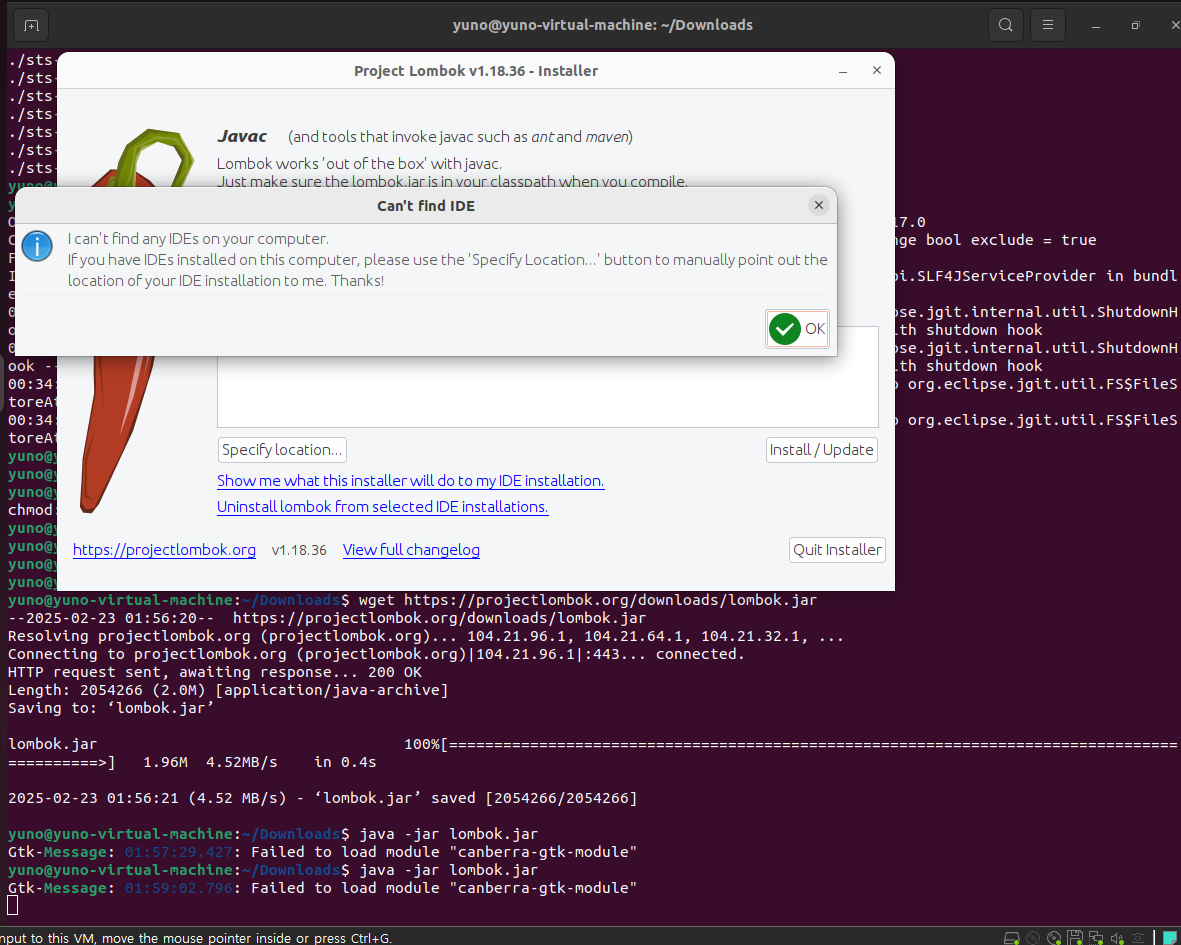The width and height of the screenshot is (1181, 945).
Task: Click the Project Lombok v1.18.36 - Installer title
Action: pos(476,71)
